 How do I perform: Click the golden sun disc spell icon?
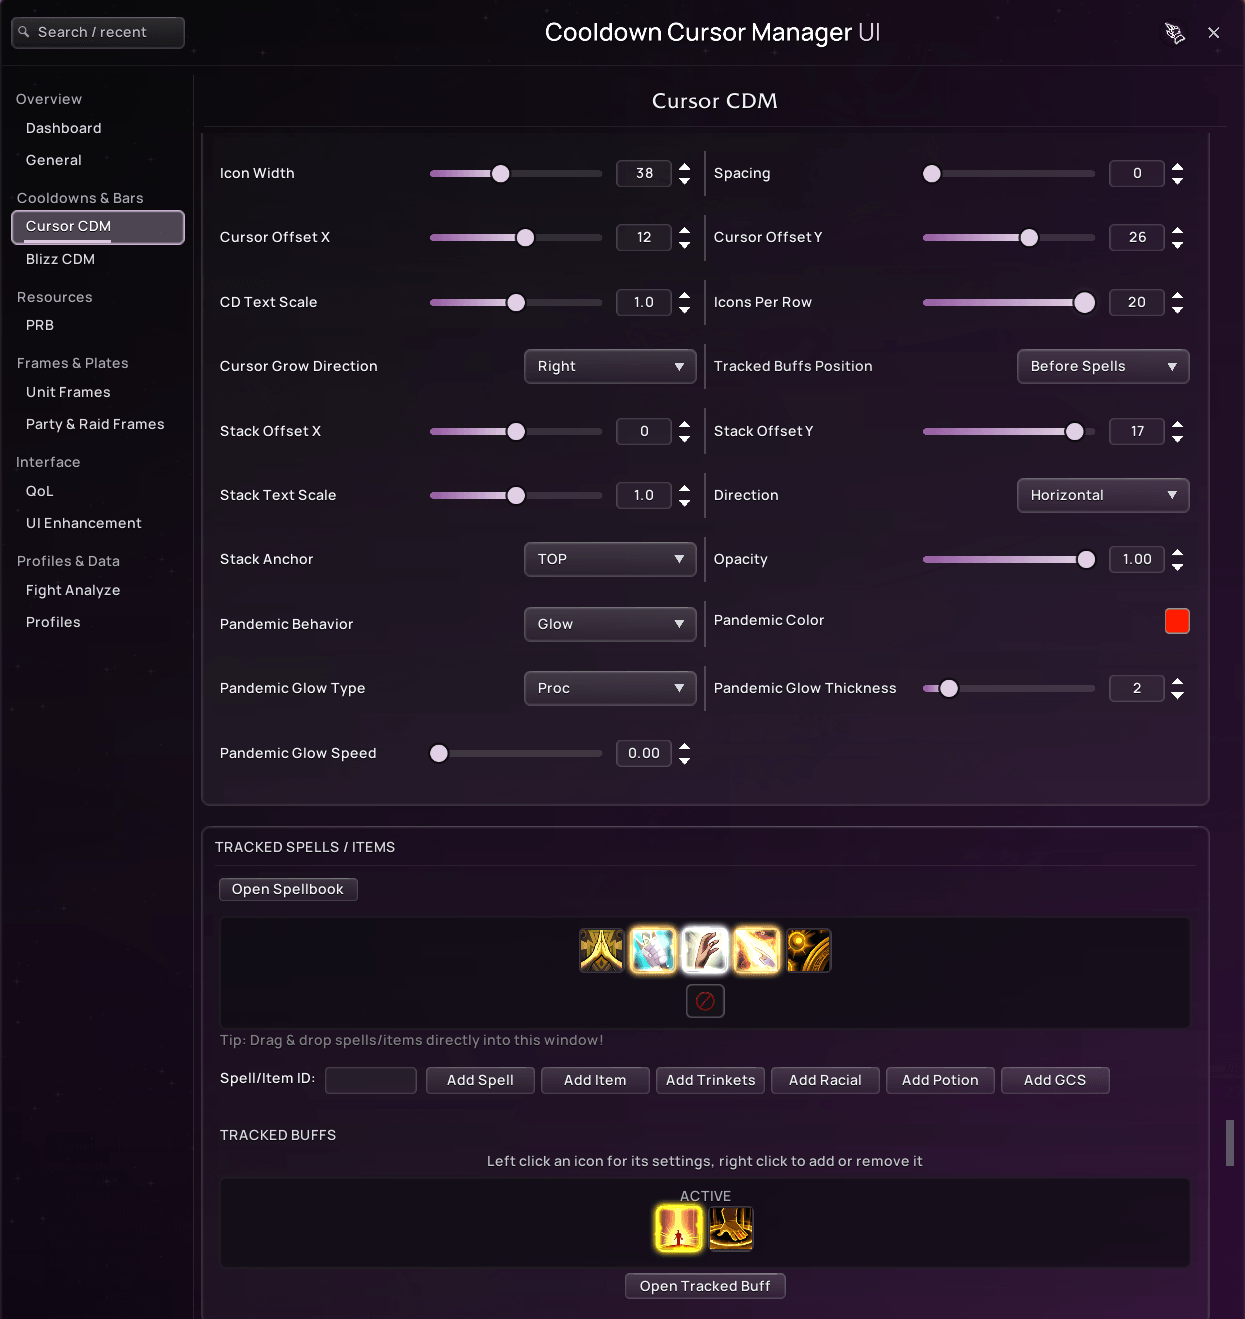(808, 950)
